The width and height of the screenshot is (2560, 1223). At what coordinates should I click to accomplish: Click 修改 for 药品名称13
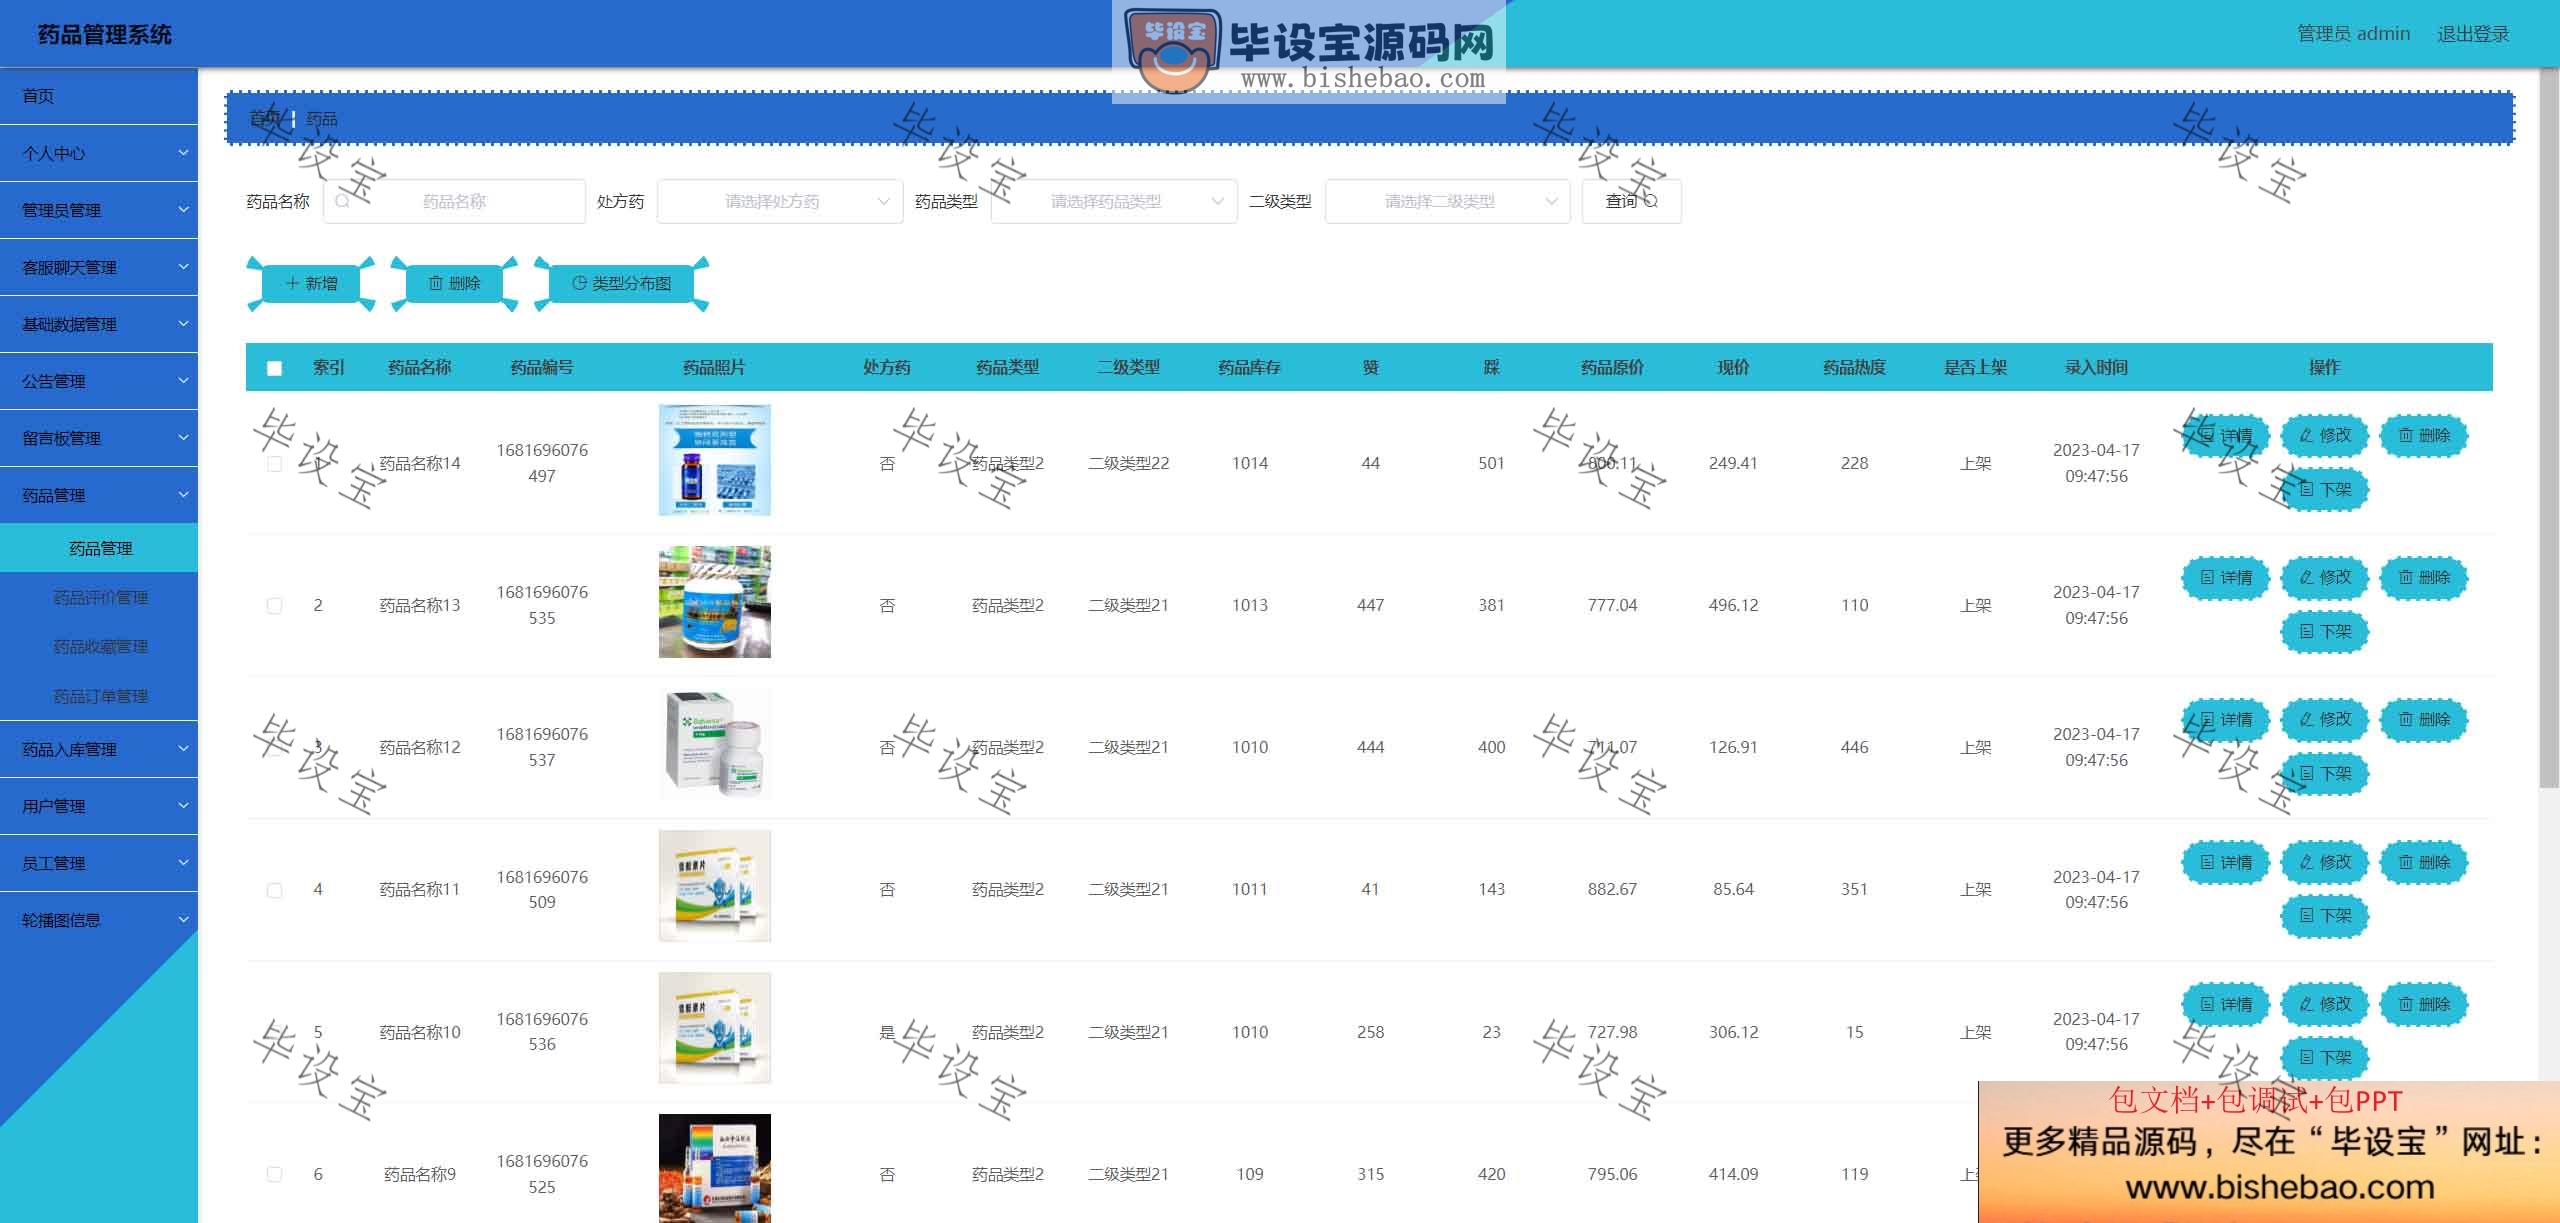(x=2325, y=578)
